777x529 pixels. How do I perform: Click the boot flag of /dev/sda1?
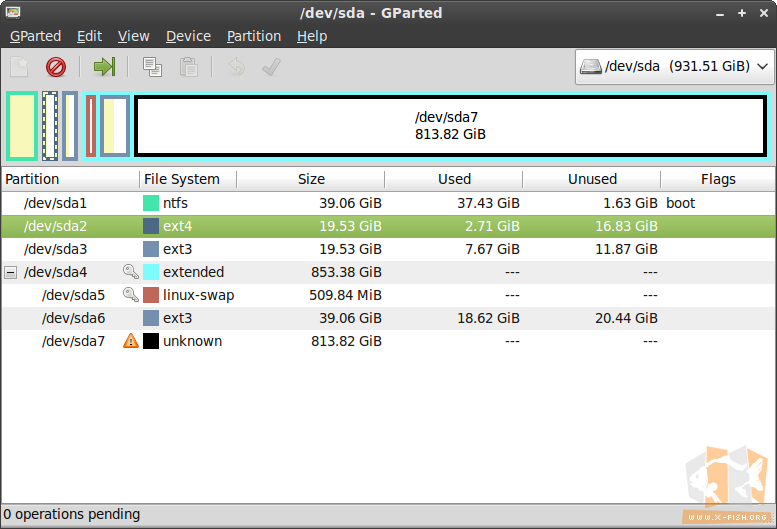pos(680,203)
